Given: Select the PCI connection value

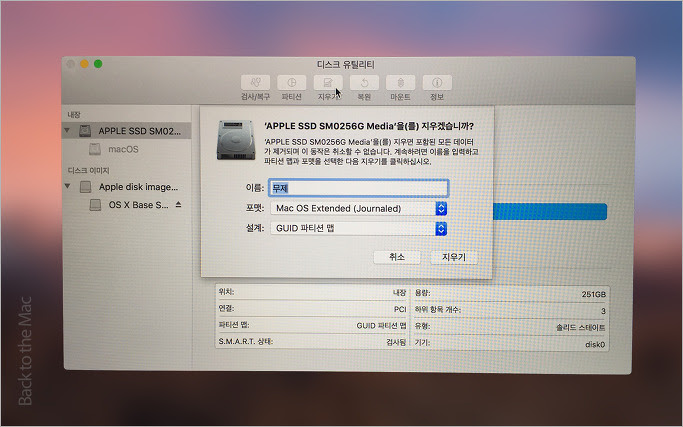Looking at the screenshot, I should [400, 309].
